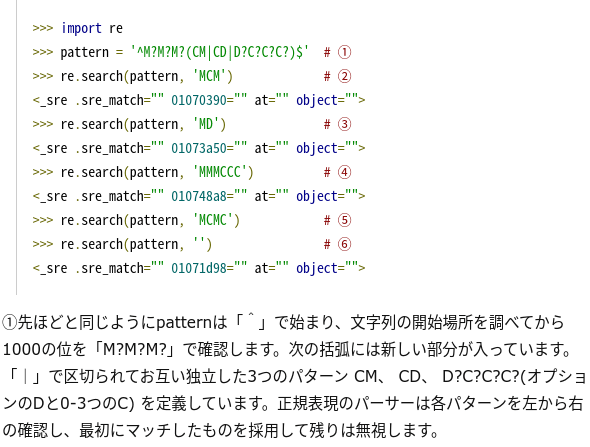Click the 010748a8 match object address
Screen dimensions: 590x447
199,196
